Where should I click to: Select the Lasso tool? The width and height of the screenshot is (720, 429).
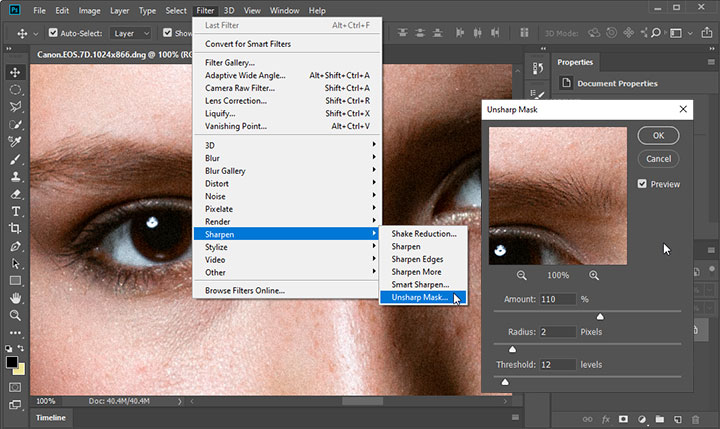coord(16,107)
